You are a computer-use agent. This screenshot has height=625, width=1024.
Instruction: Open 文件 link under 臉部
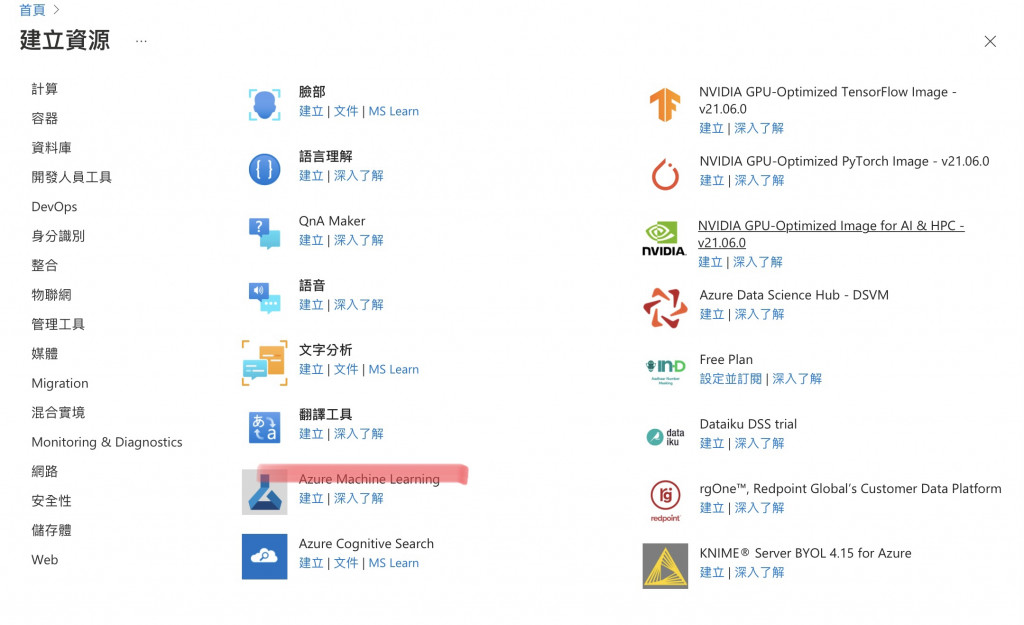coord(346,111)
